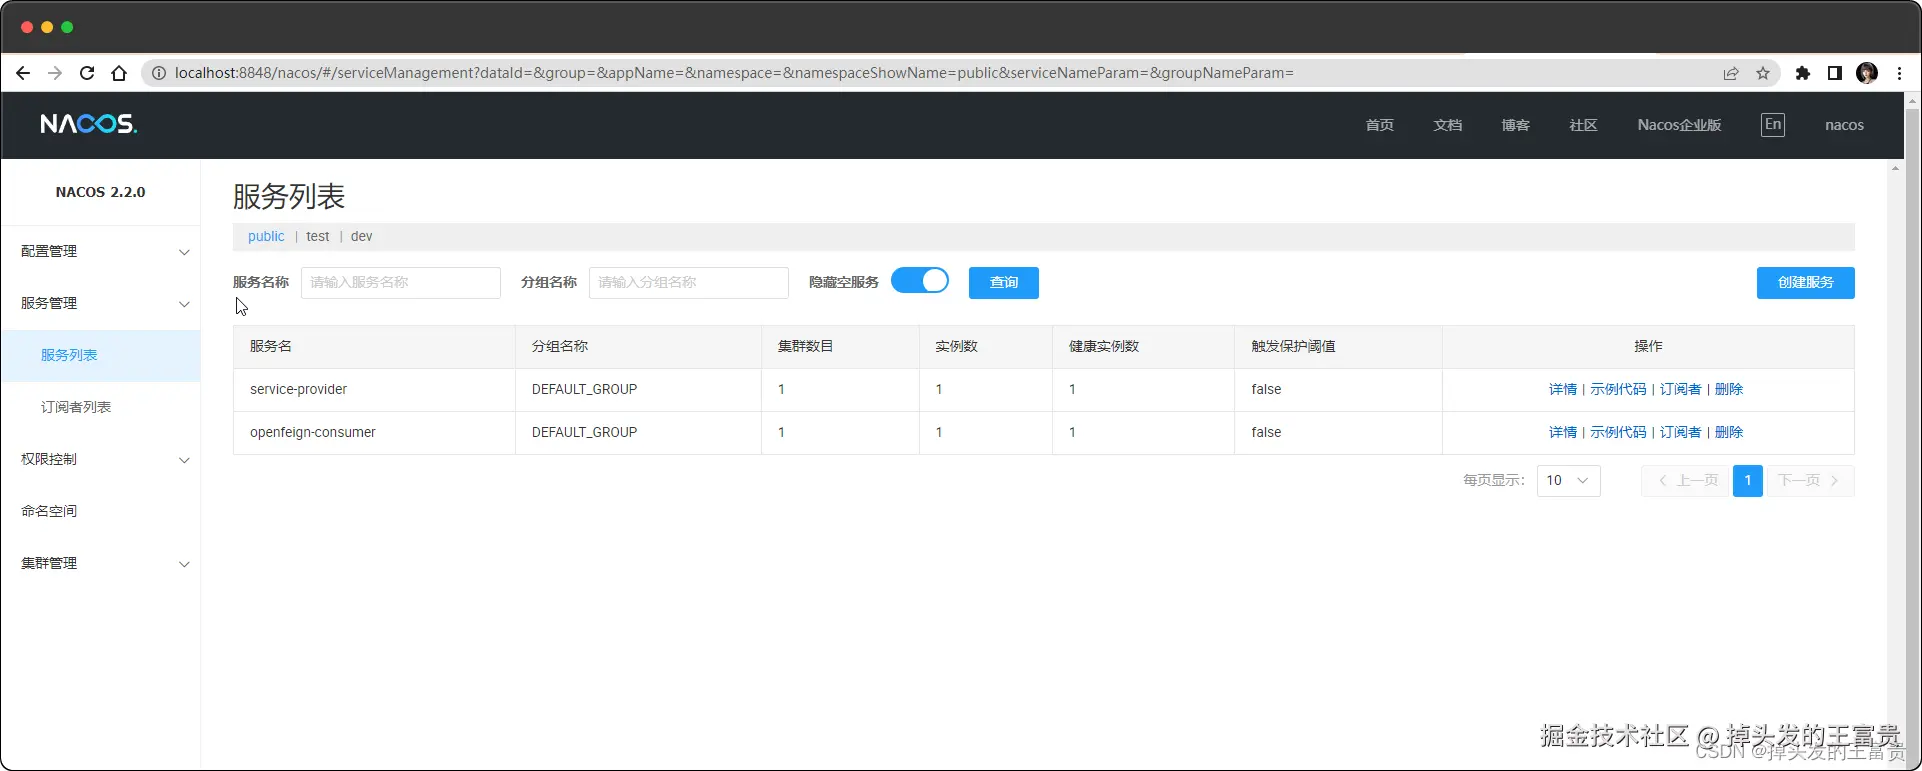Collapse the 服务管理 sidebar menu
The image size is (1922, 771).
[x=100, y=303]
